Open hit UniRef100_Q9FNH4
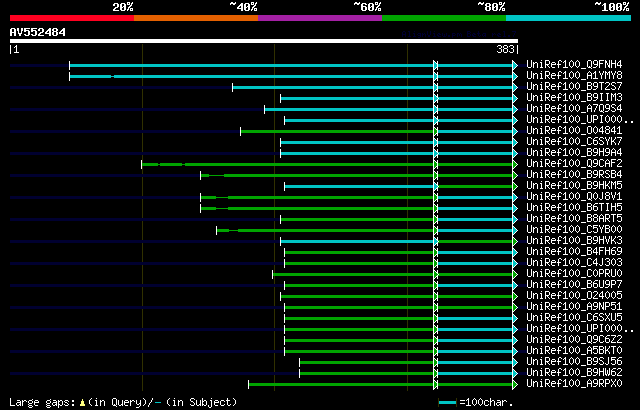Image resolution: width=640 pixels, height=410 pixels. click(574, 64)
